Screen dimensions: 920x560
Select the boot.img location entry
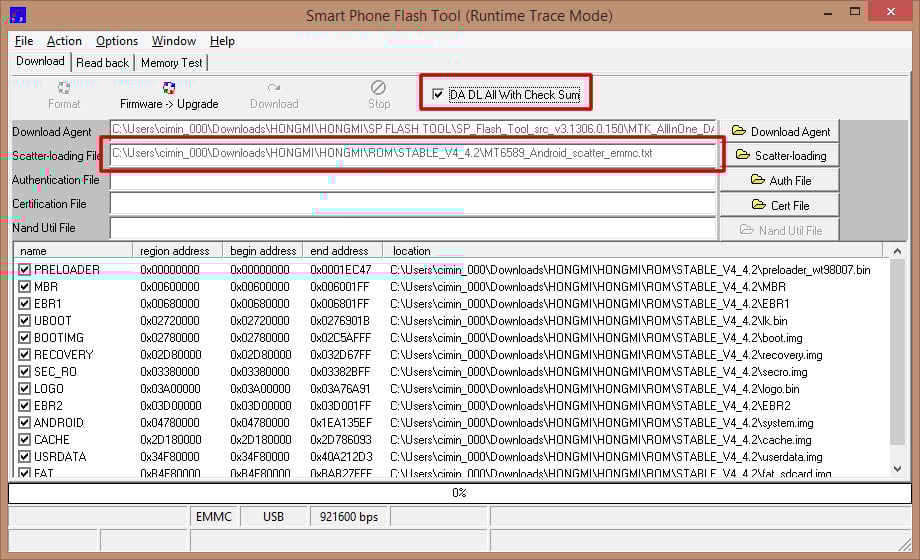point(596,338)
